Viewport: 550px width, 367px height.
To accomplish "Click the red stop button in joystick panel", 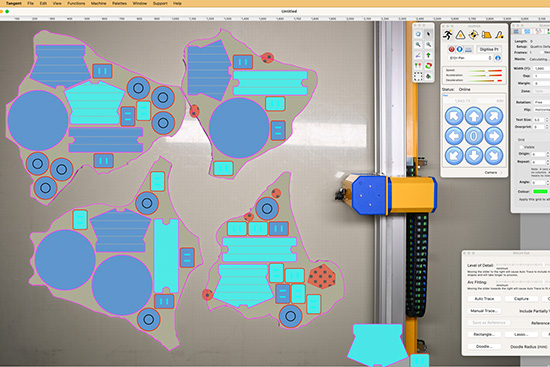I will [x=451, y=49].
